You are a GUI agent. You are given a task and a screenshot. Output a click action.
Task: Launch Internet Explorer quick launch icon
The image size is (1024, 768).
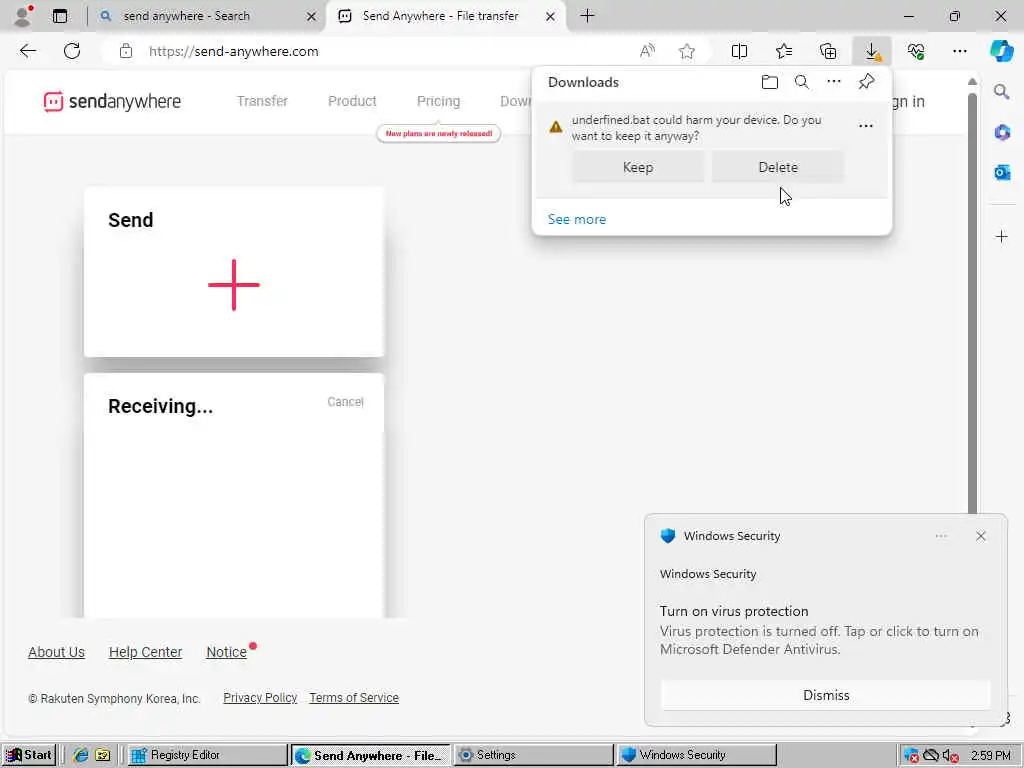click(x=80, y=755)
